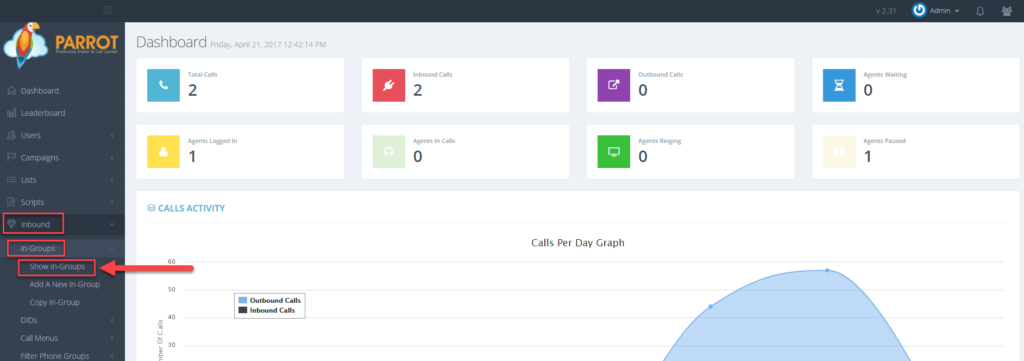Click the red Inbound Calls icon
Viewport: 1024px width, 361px height.
pos(389,85)
